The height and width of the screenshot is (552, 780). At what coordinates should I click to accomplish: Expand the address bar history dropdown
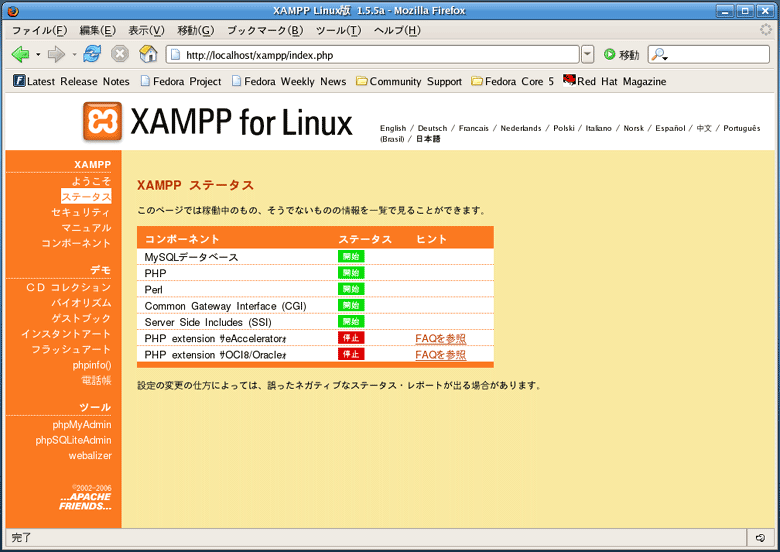587,55
